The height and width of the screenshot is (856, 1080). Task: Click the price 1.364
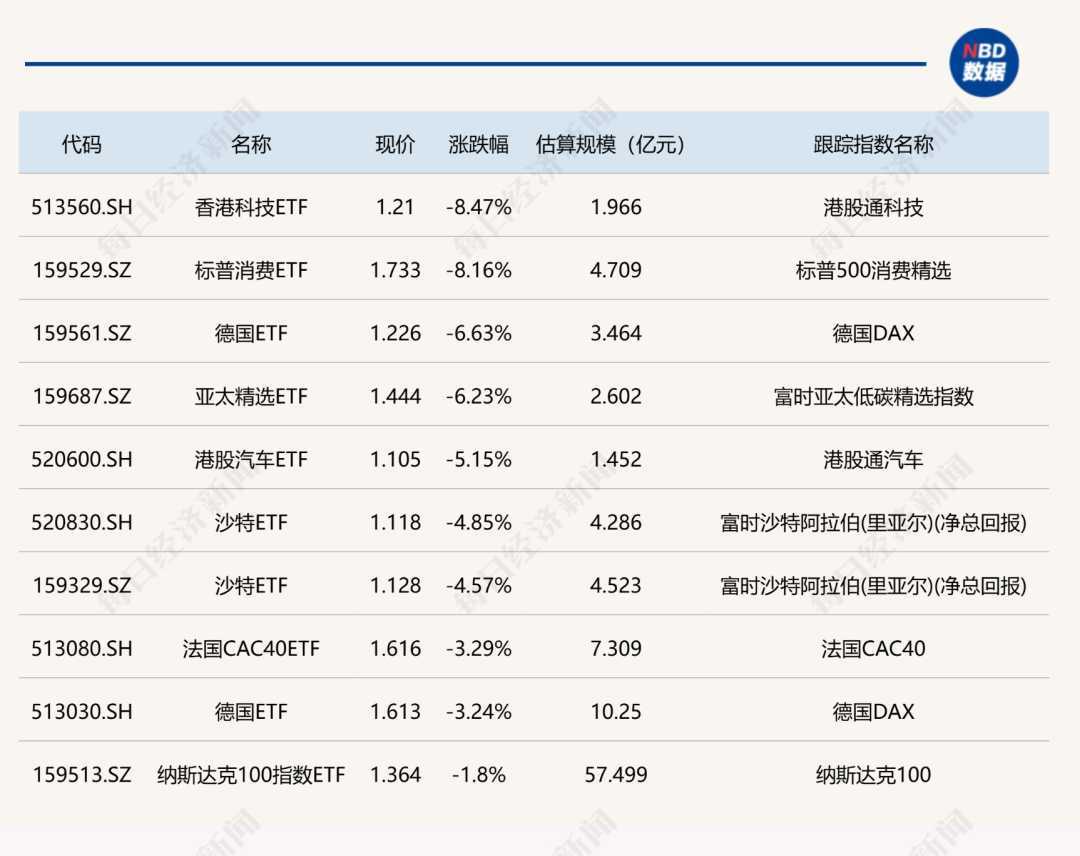(395, 775)
